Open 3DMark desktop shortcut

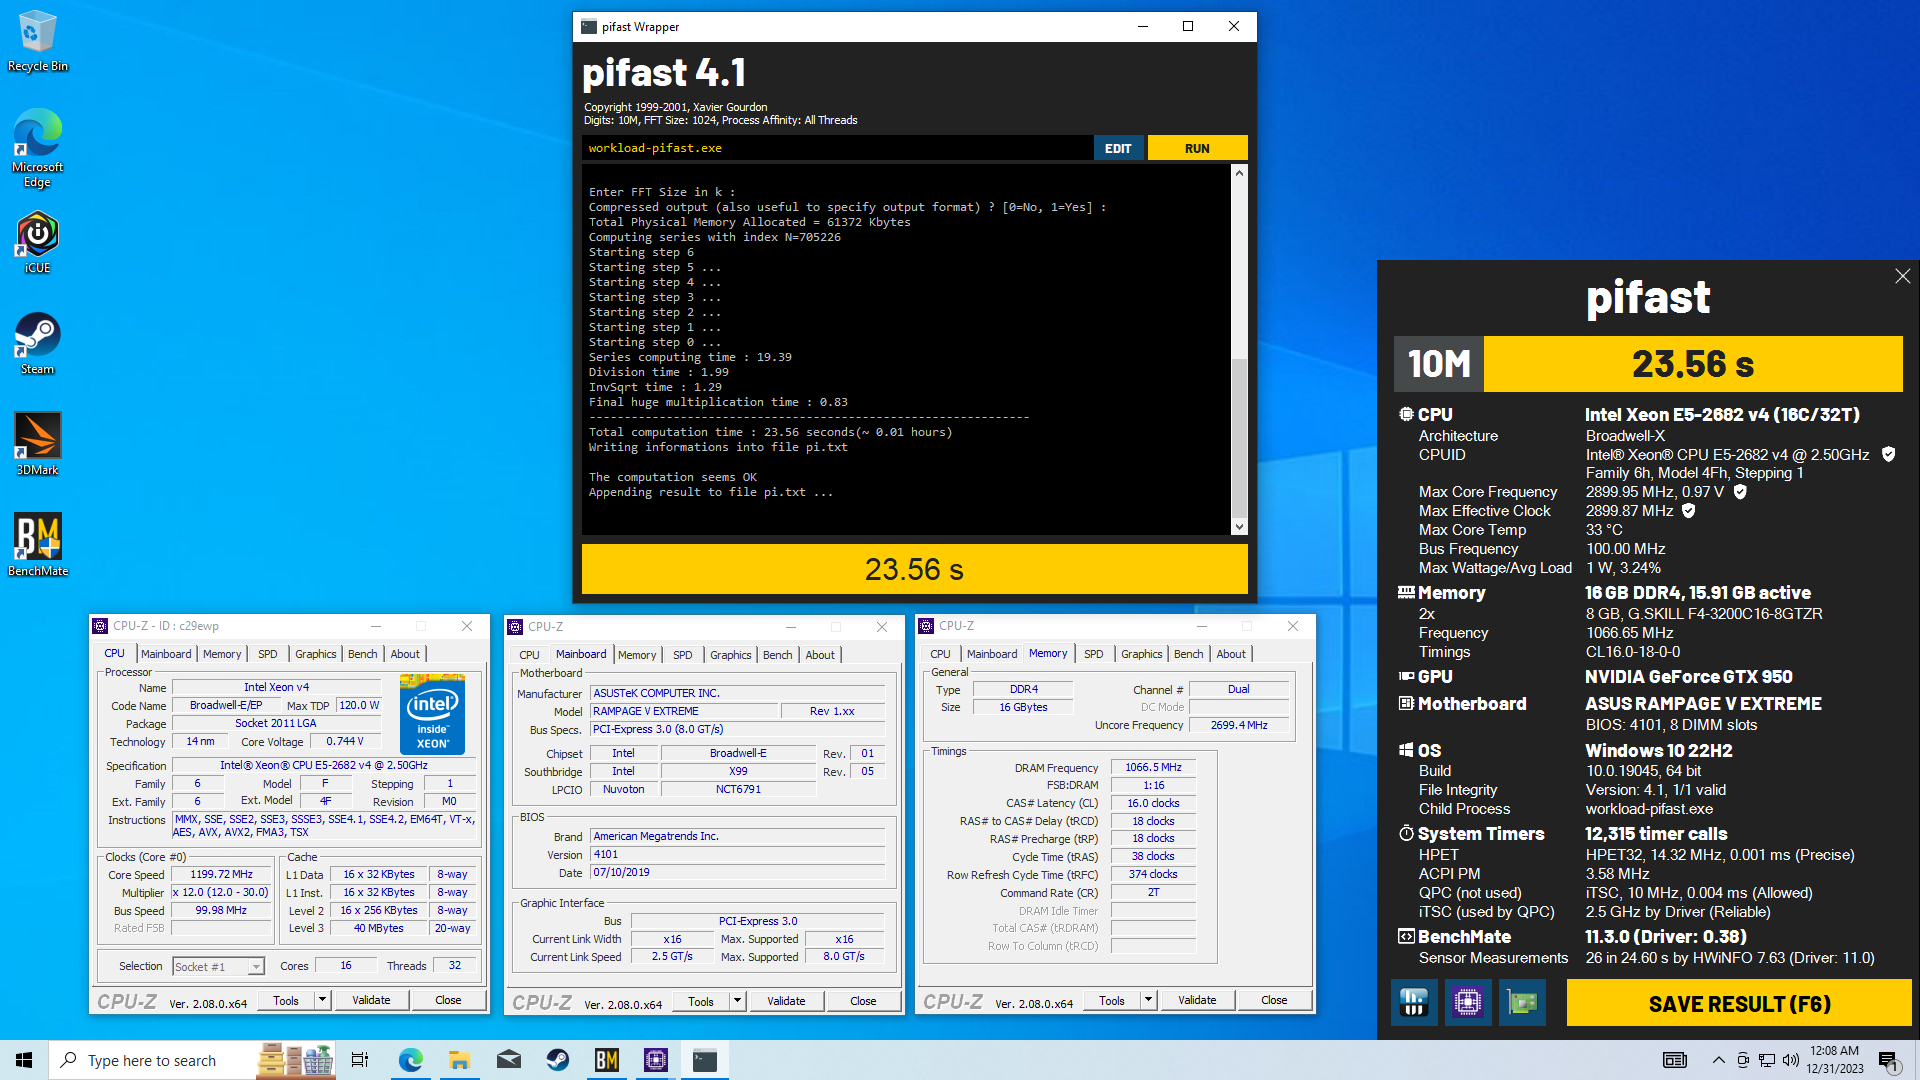click(x=38, y=444)
